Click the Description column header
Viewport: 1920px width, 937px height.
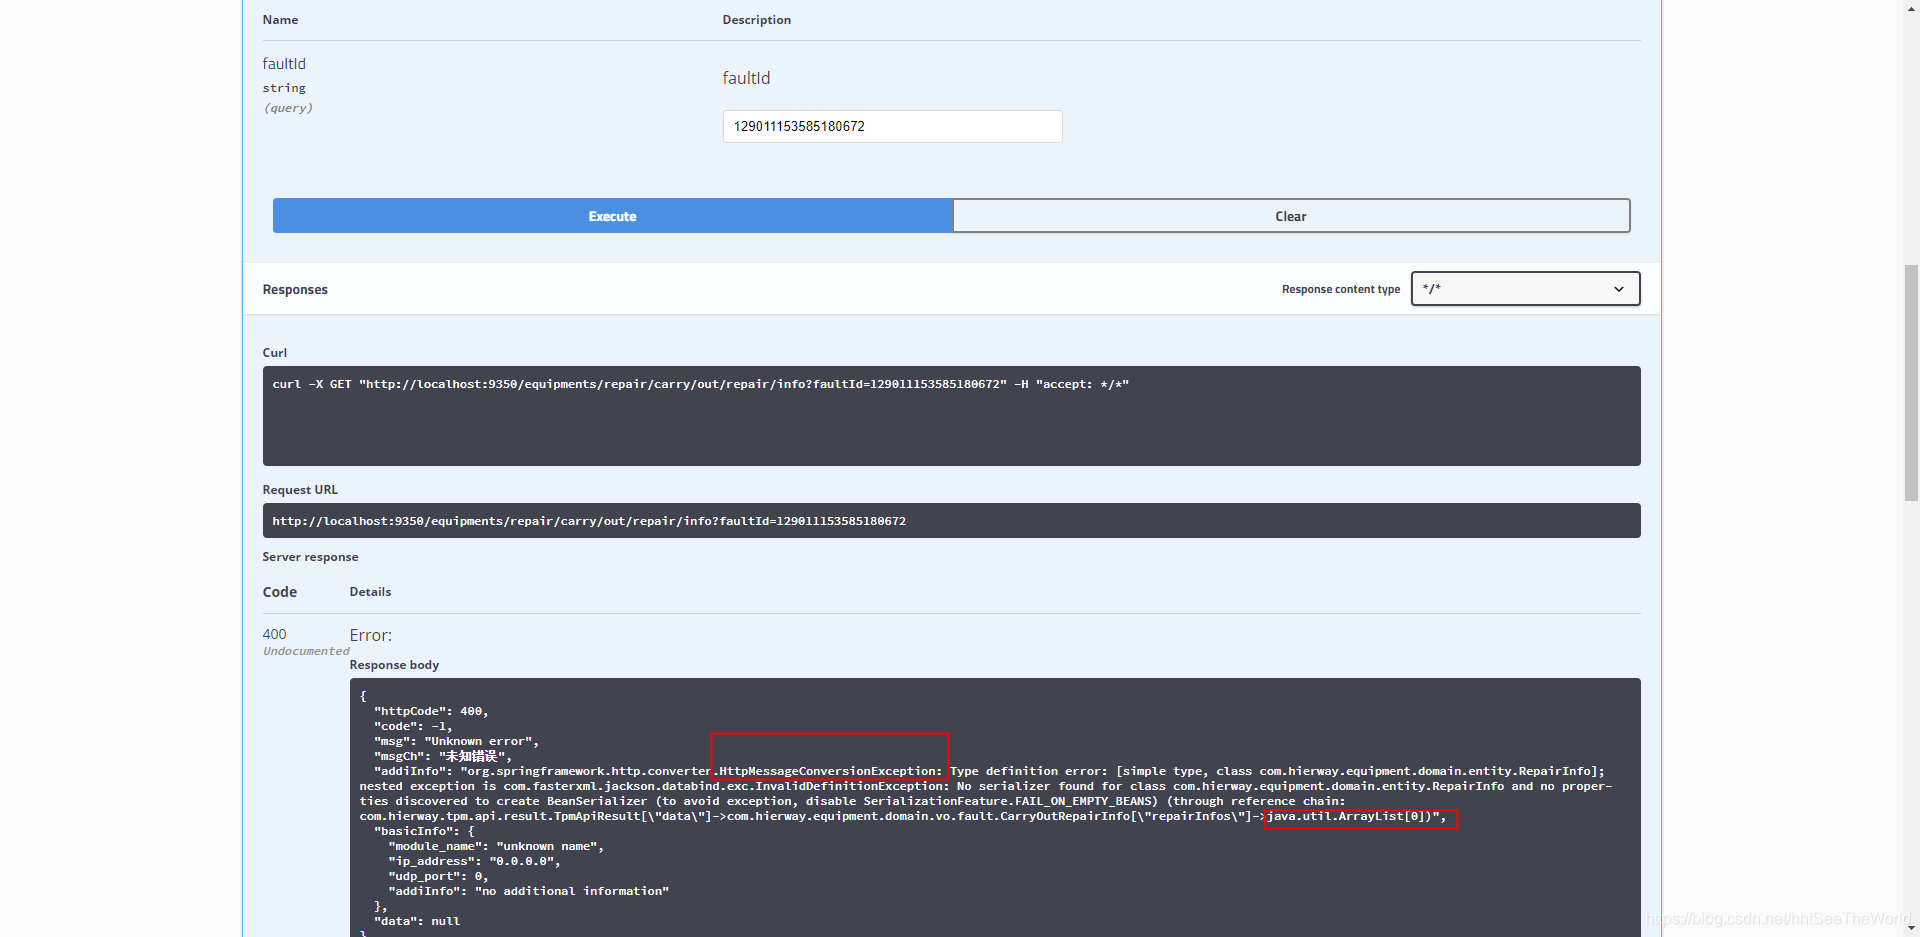757,20
